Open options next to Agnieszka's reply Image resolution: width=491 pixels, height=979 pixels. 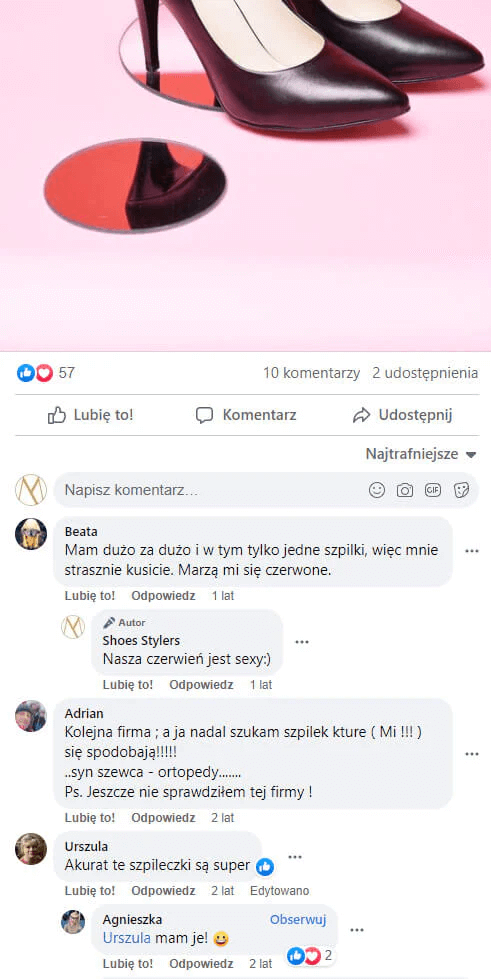coord(357,930)
